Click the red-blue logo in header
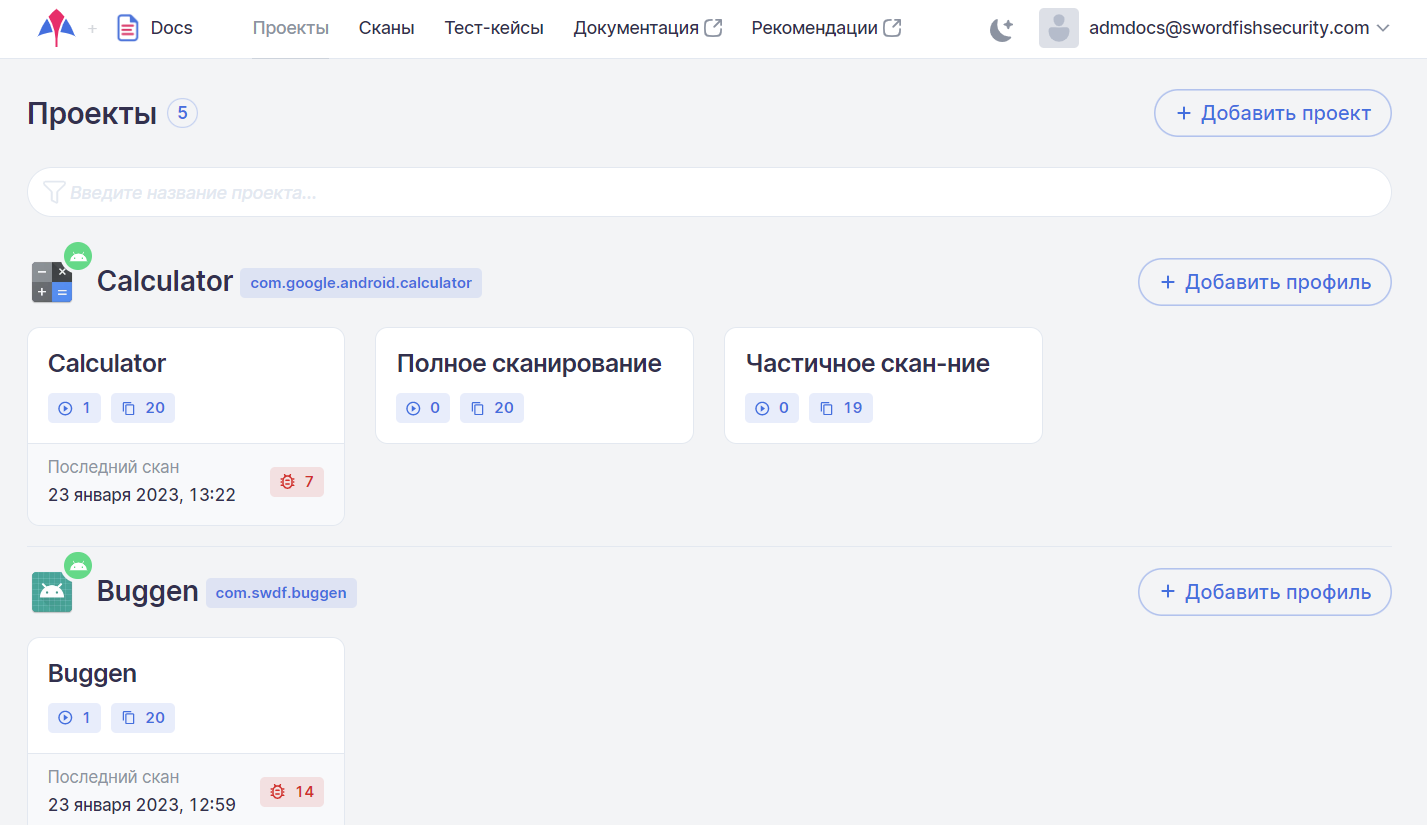Screen dimensions: 1427x825 tap(56, 27)
